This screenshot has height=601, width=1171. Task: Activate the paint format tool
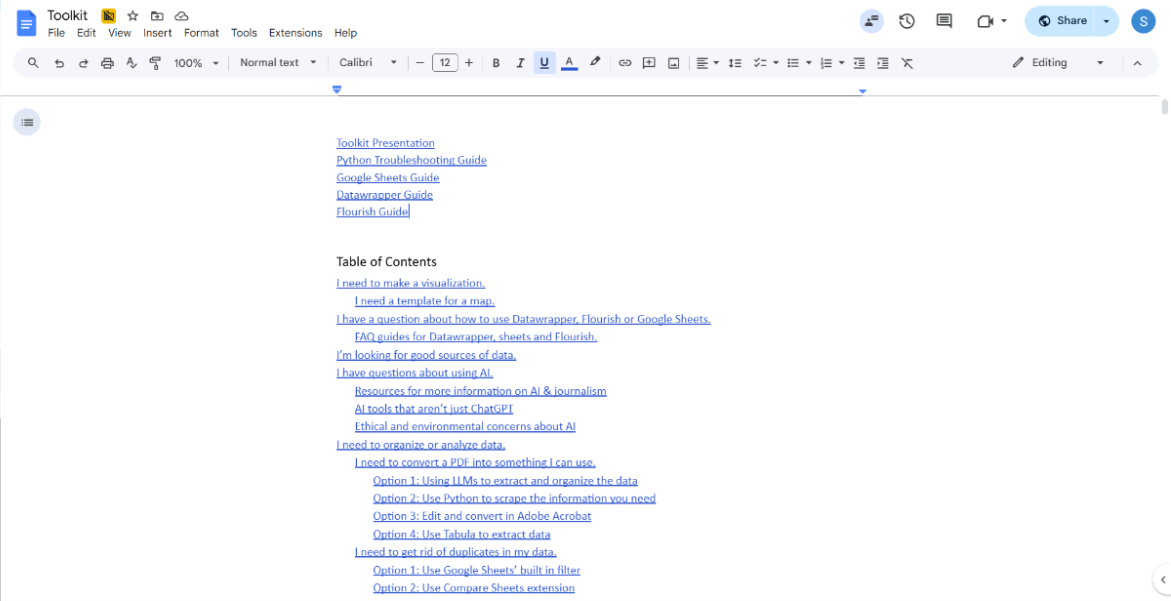tap(155, 63)
